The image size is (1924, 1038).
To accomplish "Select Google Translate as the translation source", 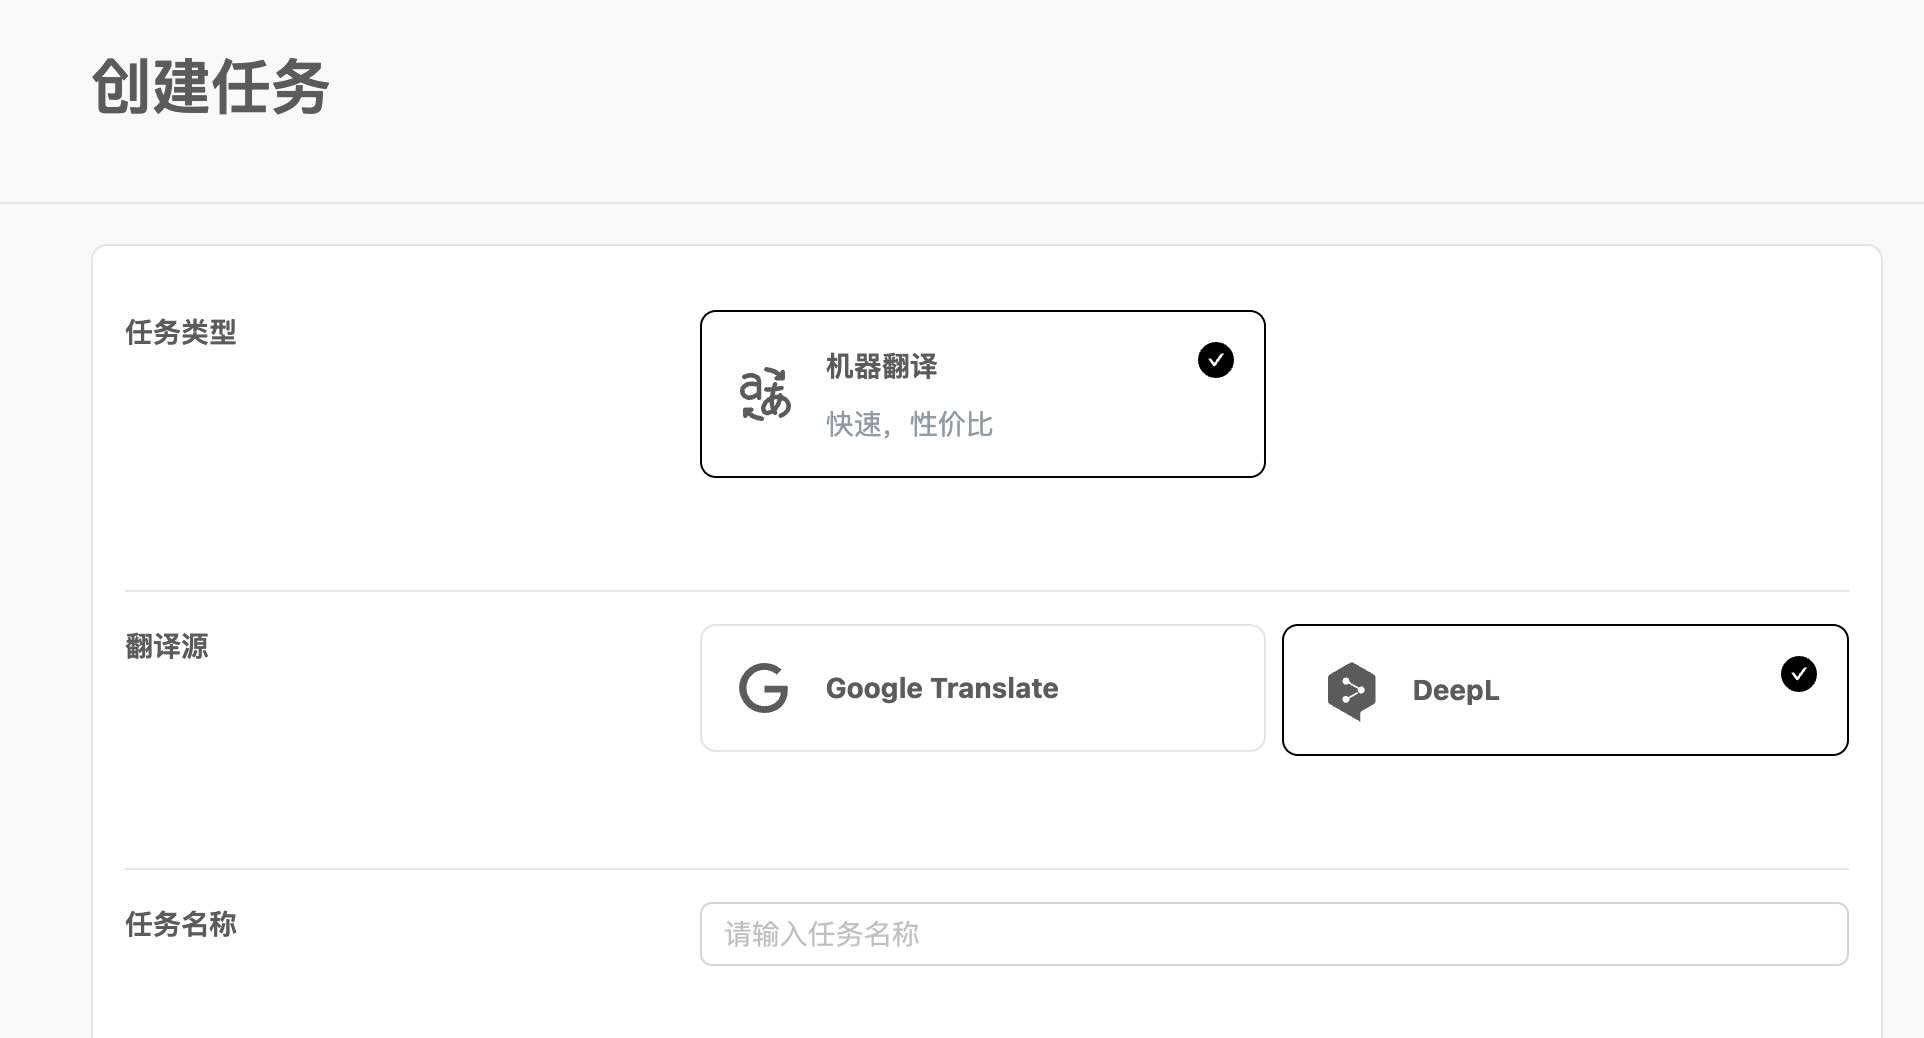I will pos(982,687).
